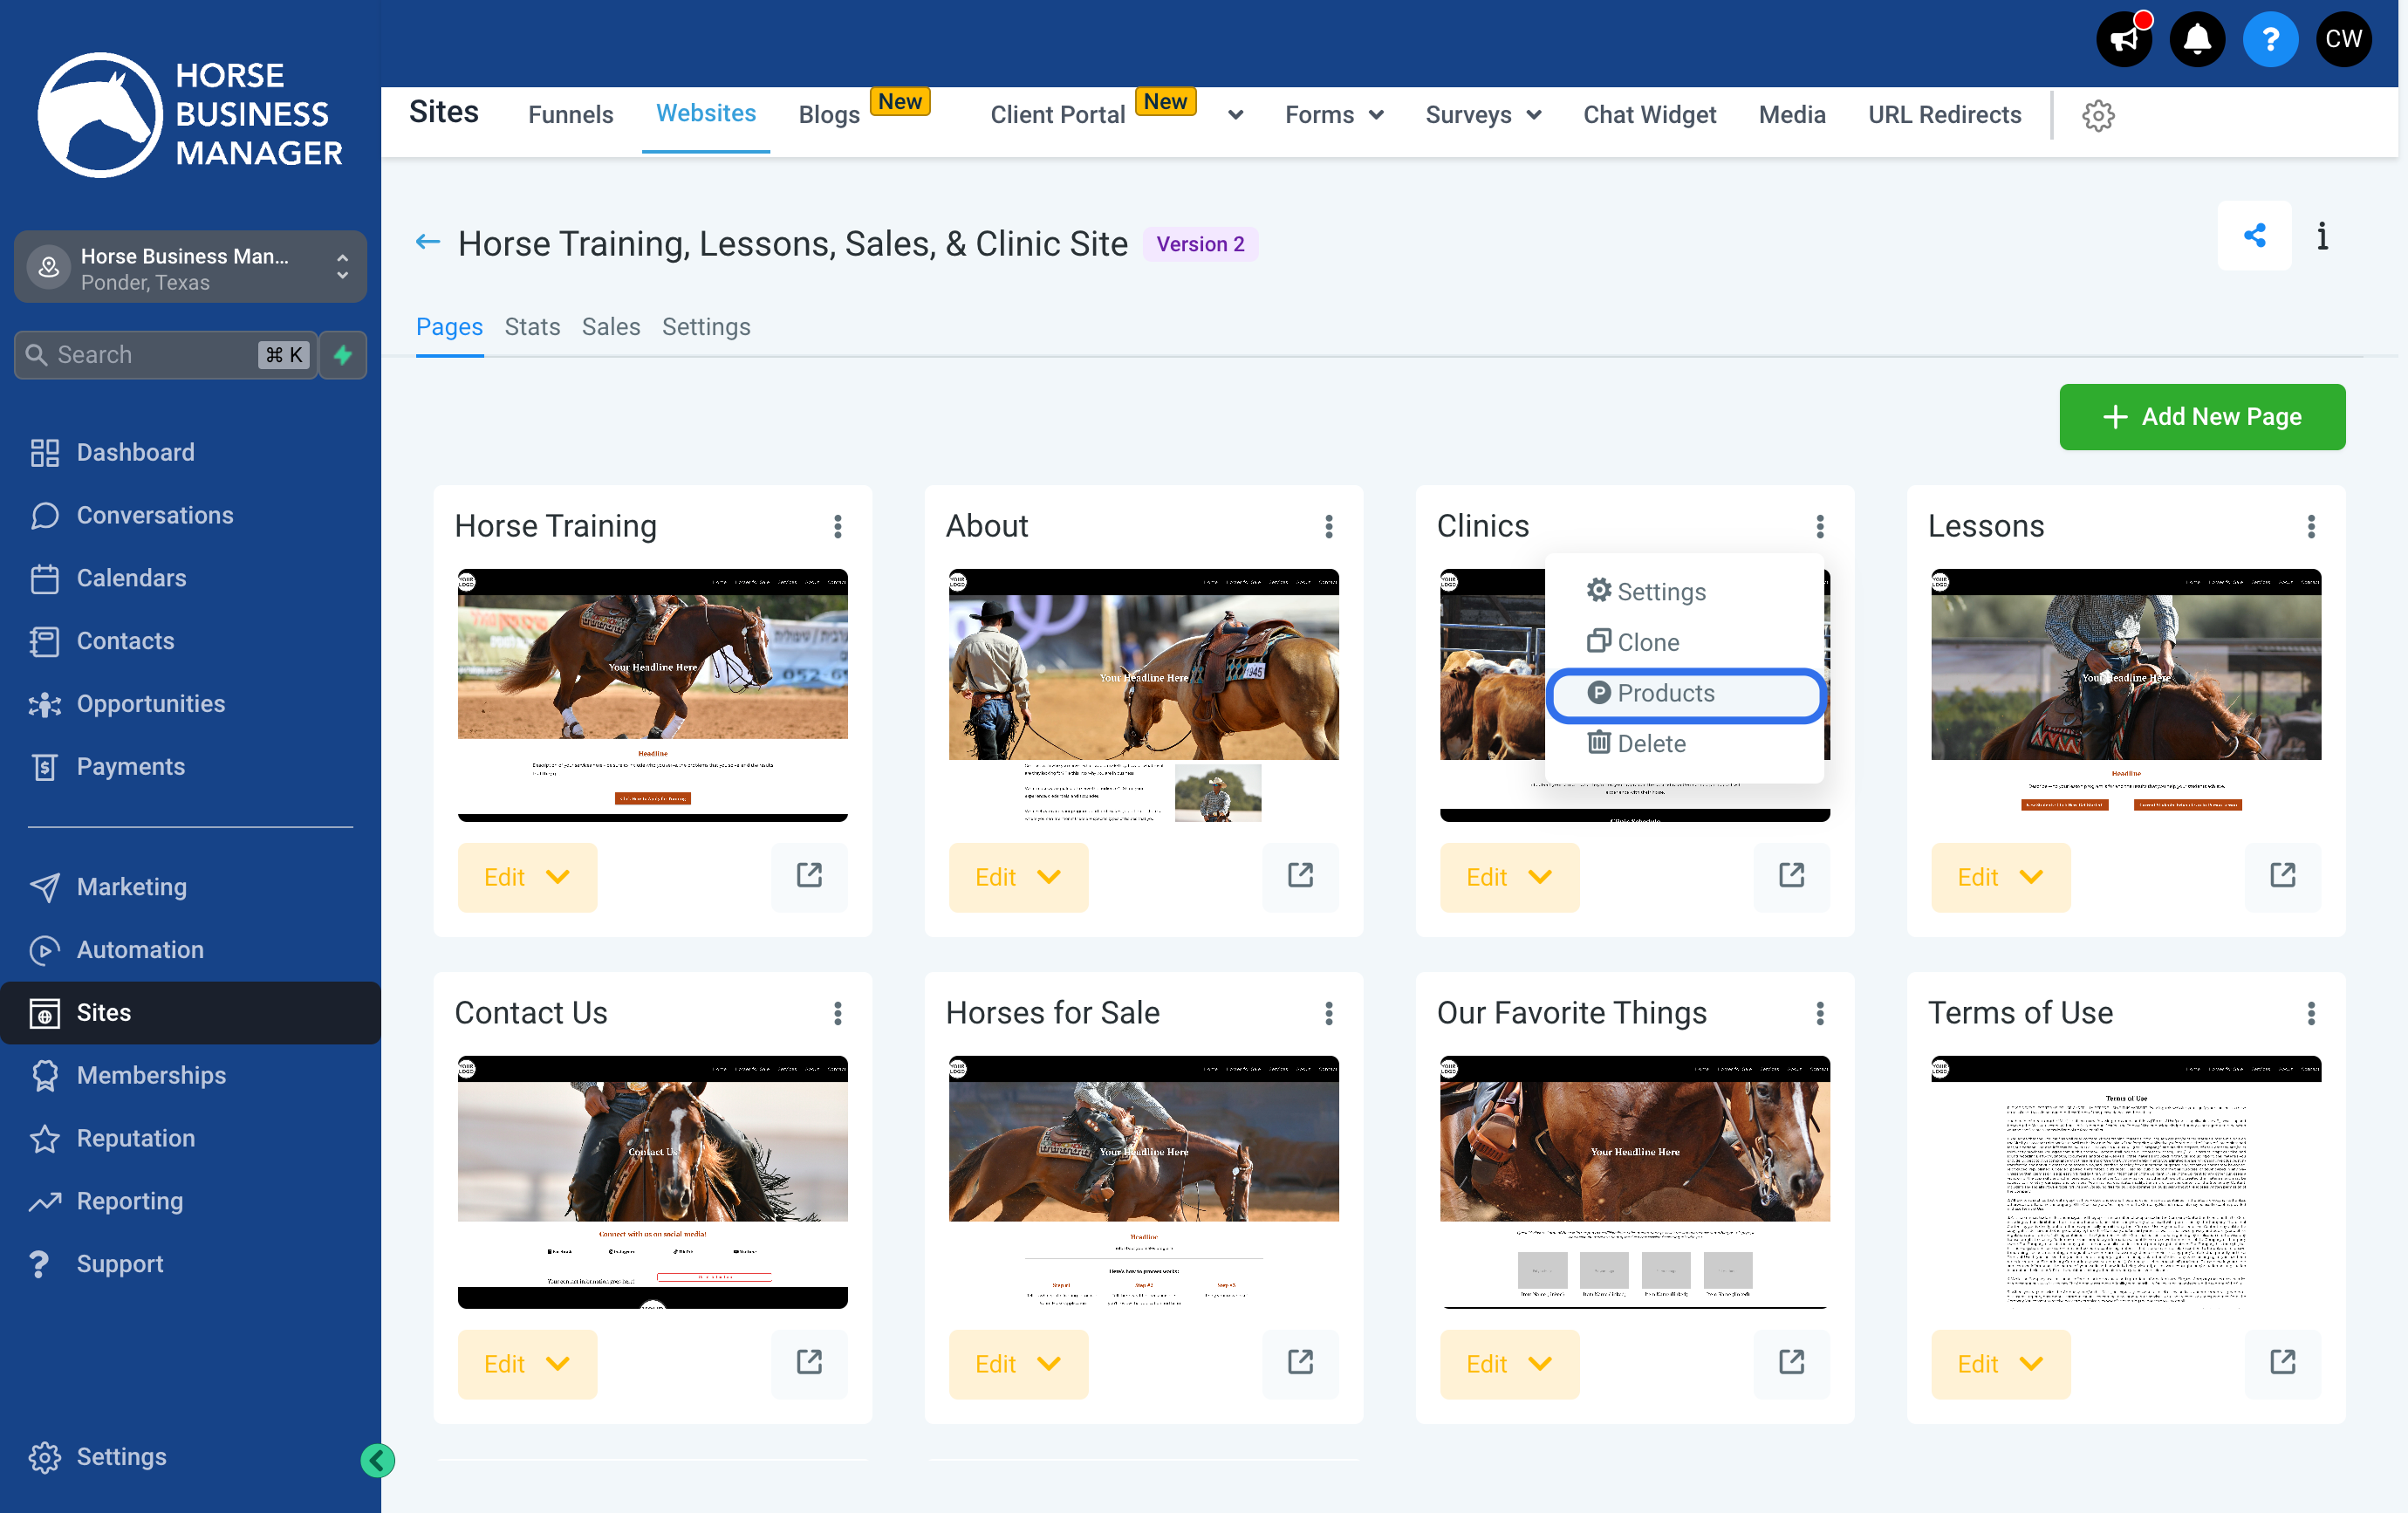Open the announcements megaphone icon

2123,40
